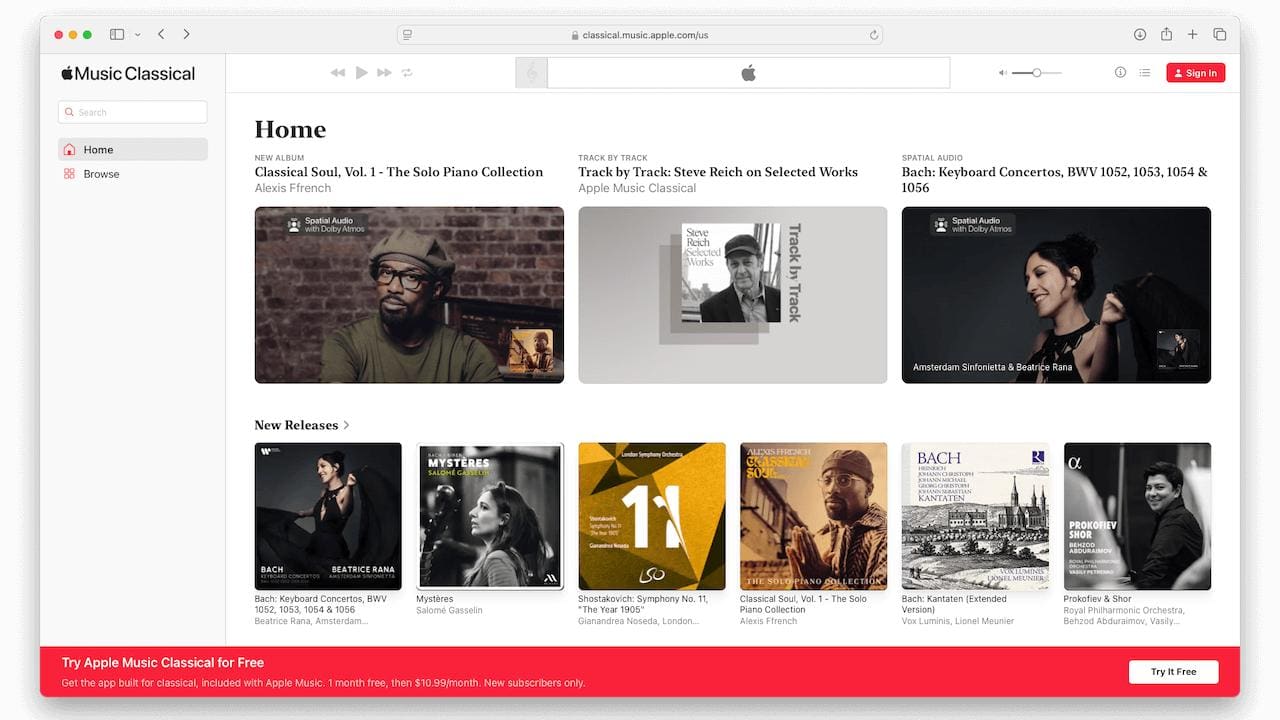Open Classical Soul album cover in New Releases
Image resolution: width=1280 pixels, height=720 pixels.
814,516
